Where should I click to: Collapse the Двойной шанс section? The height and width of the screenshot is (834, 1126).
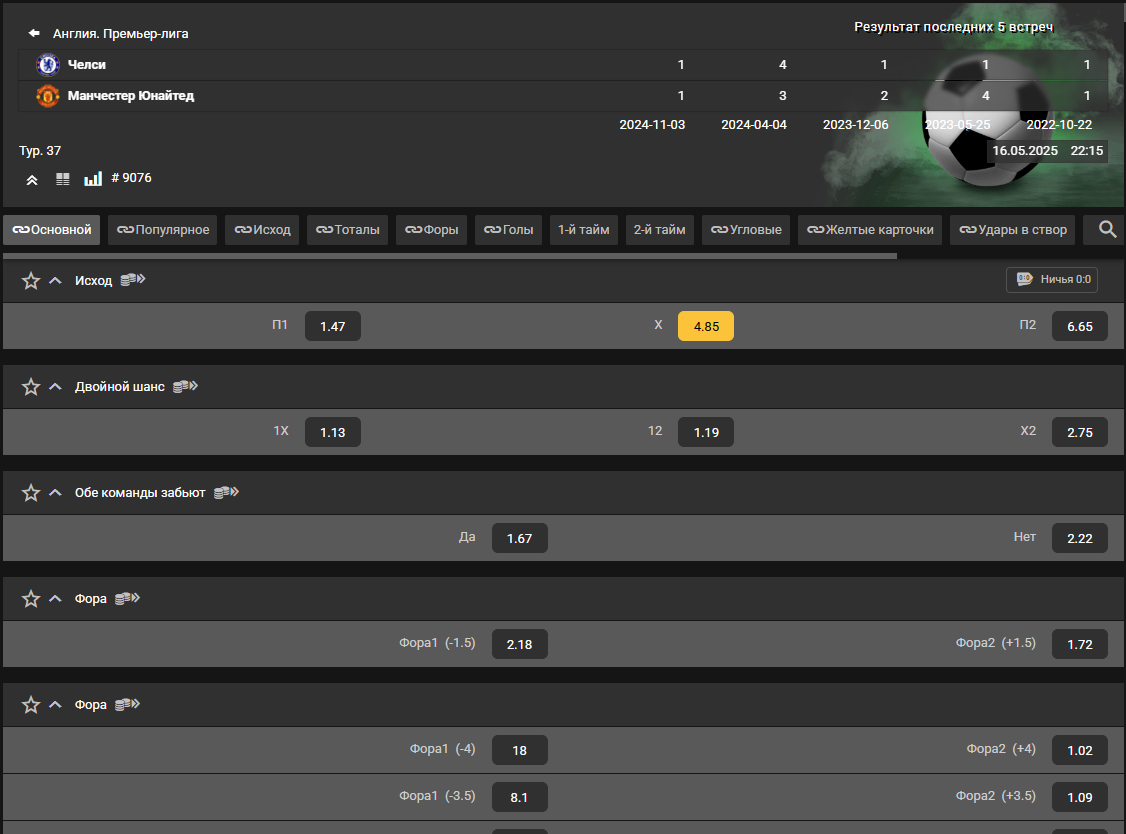(x=56, y=387)
